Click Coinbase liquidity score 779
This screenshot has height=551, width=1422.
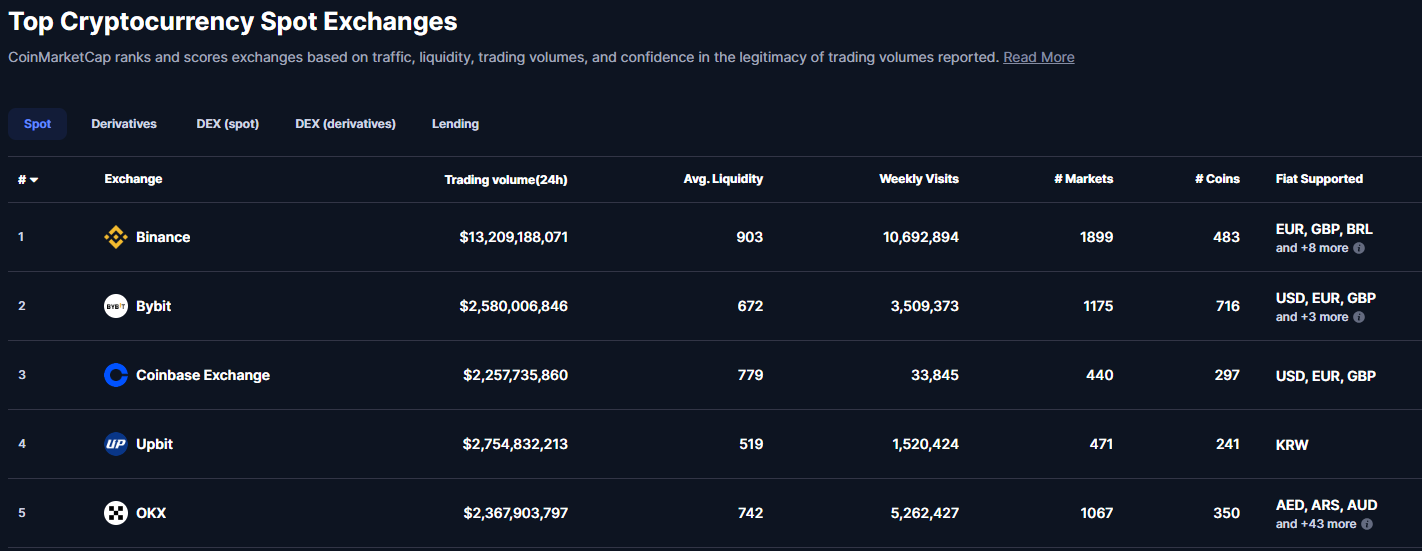point(750,375)
